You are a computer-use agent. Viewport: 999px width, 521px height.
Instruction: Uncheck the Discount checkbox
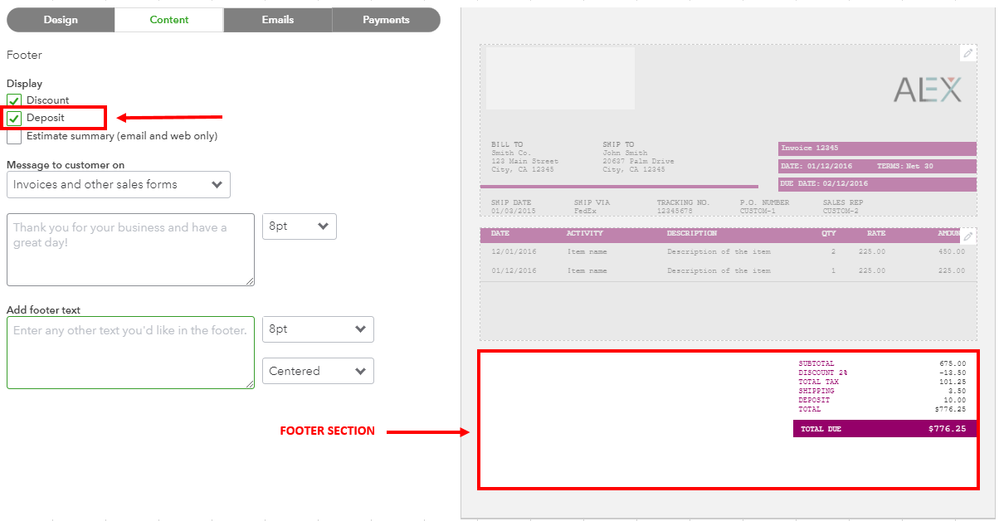coord(14,101)
